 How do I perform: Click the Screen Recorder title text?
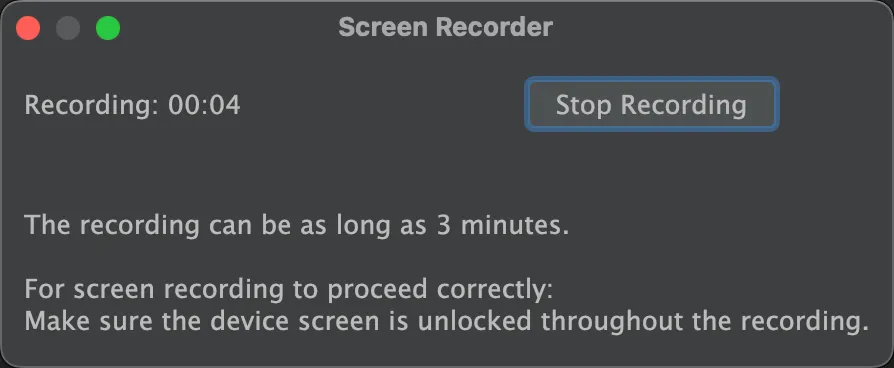tap(446, 27)
